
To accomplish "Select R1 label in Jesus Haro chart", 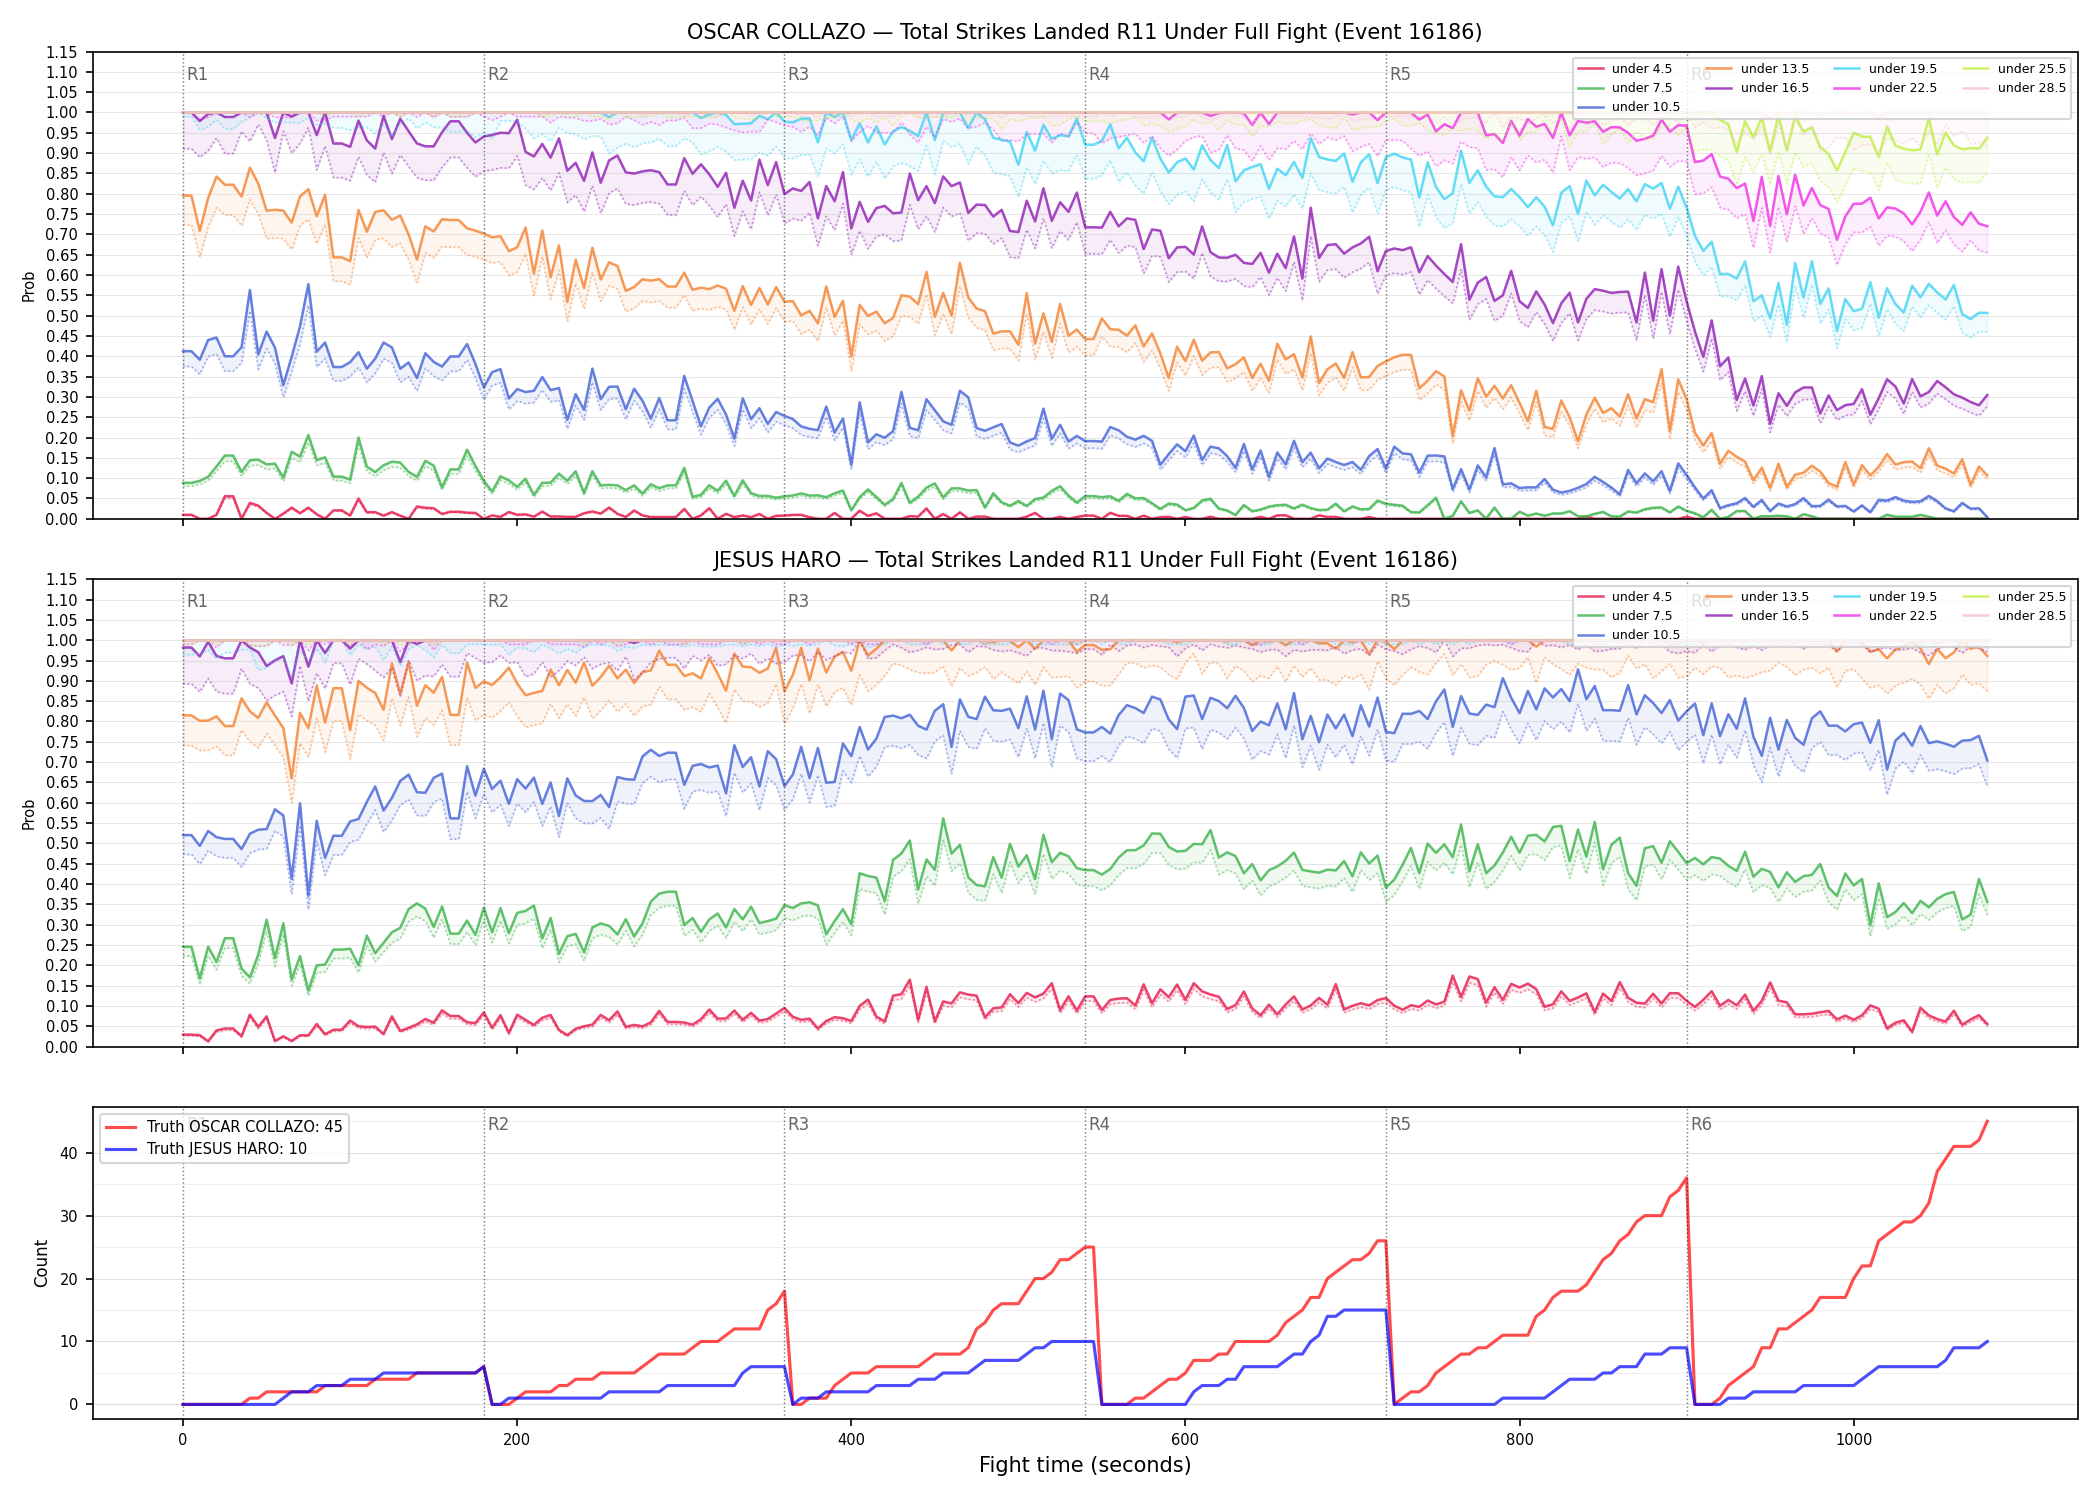I will pos(197,601).
